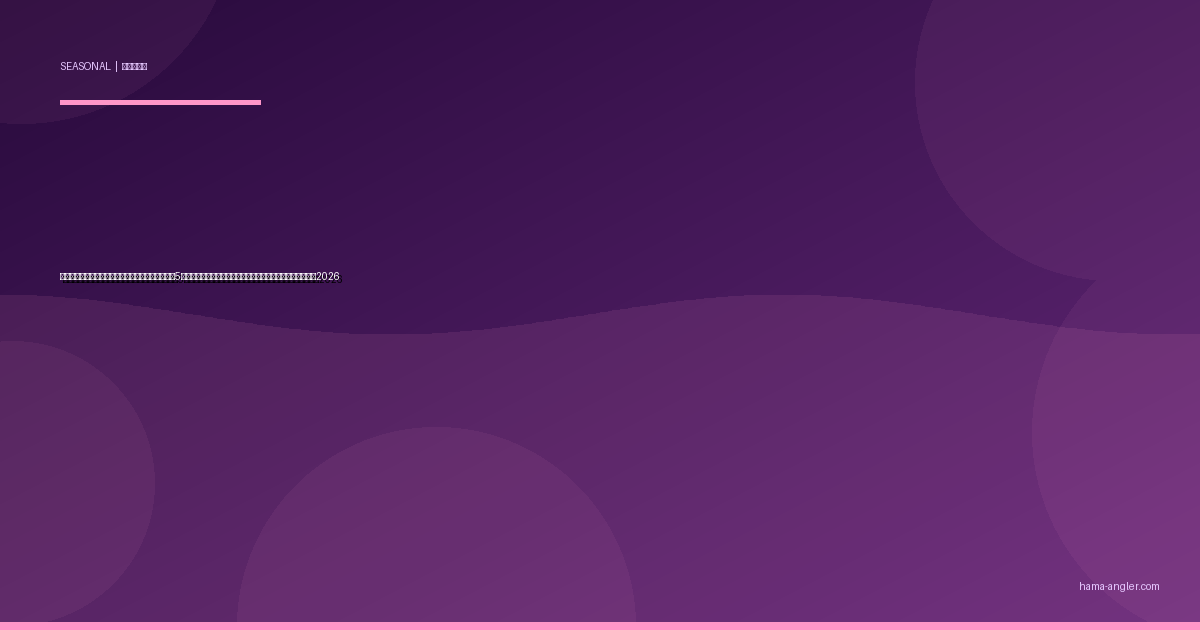Select the digit 5 inside the subtitle

pyautogui.click(x=178, y=277)
